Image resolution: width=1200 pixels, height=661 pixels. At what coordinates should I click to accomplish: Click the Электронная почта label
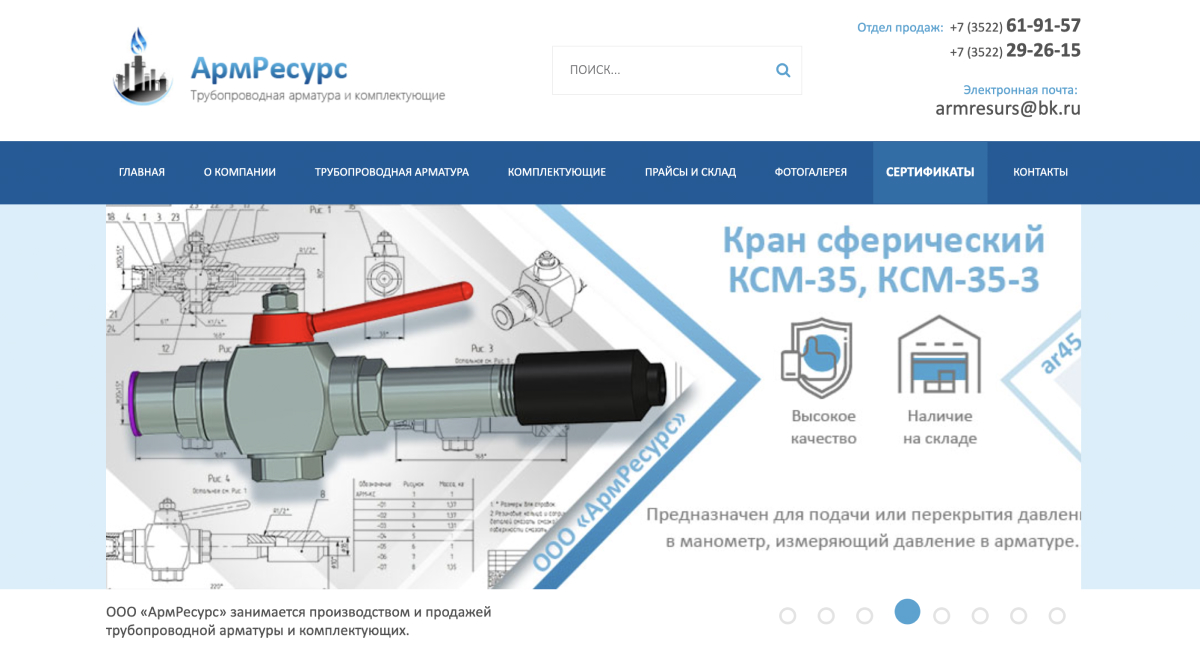(x=1020, y=89)
